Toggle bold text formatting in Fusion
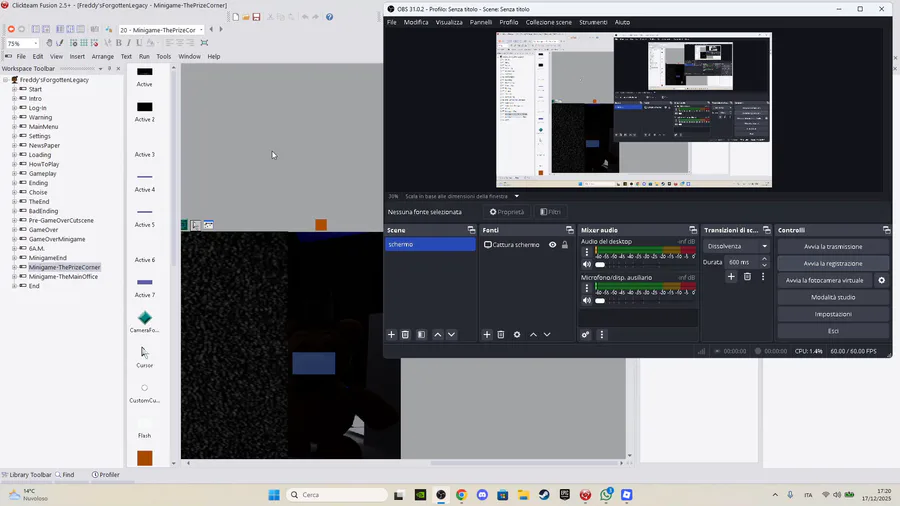Image resolution: width=900 pixels, height=506 pixels. [x=119, y=43]
